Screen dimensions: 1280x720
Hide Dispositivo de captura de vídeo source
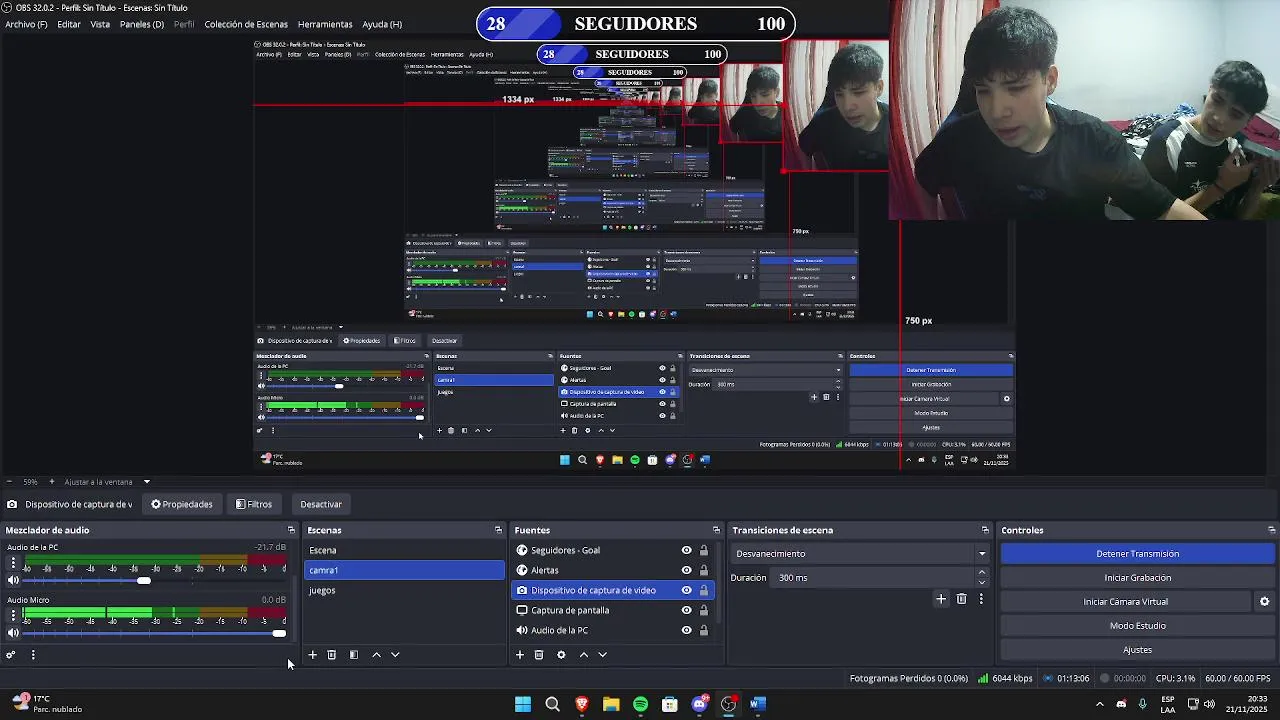pos(686,590)
